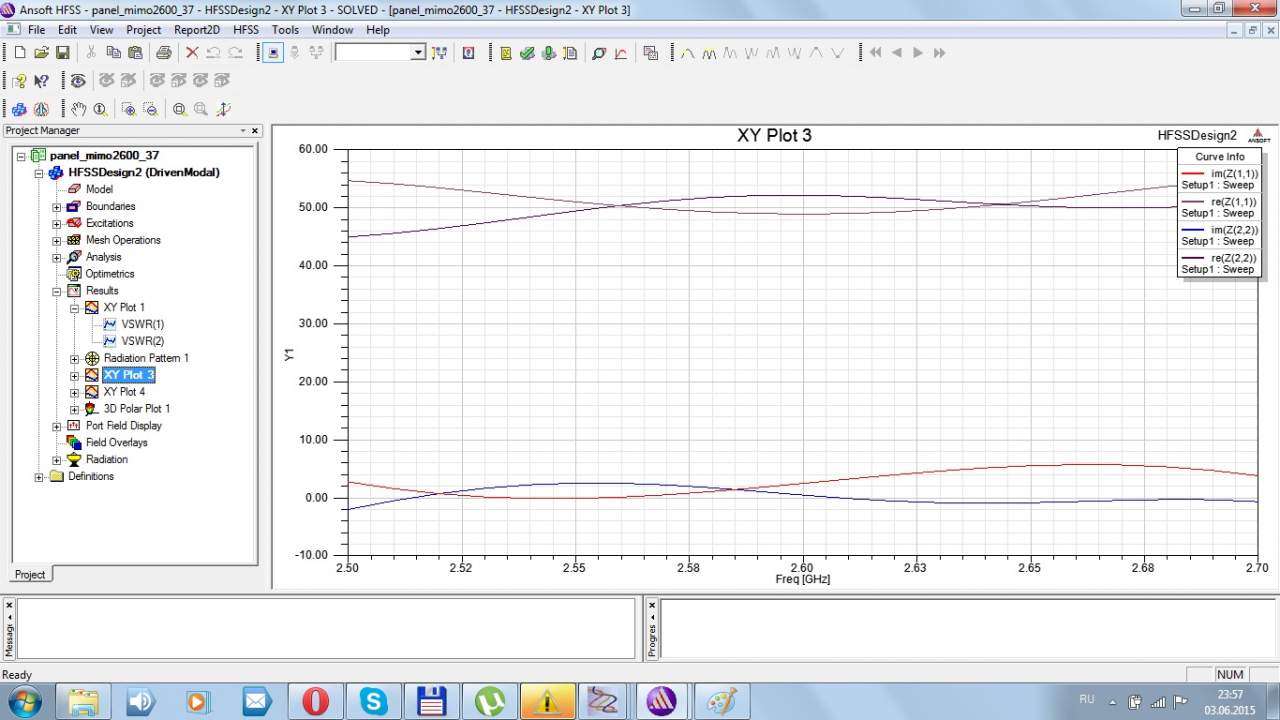Expand the Boundaries tree node
The height and width of the screenshot is (720, 1280).
57,207
